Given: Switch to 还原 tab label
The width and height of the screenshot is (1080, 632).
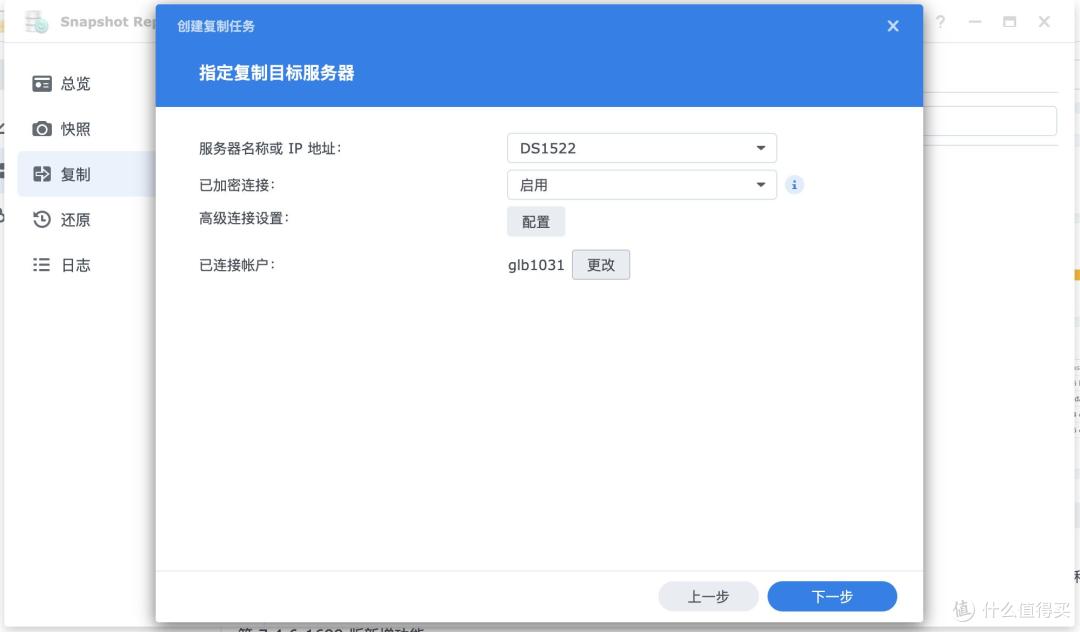Looking at the screenshot, I should point(76,220).
